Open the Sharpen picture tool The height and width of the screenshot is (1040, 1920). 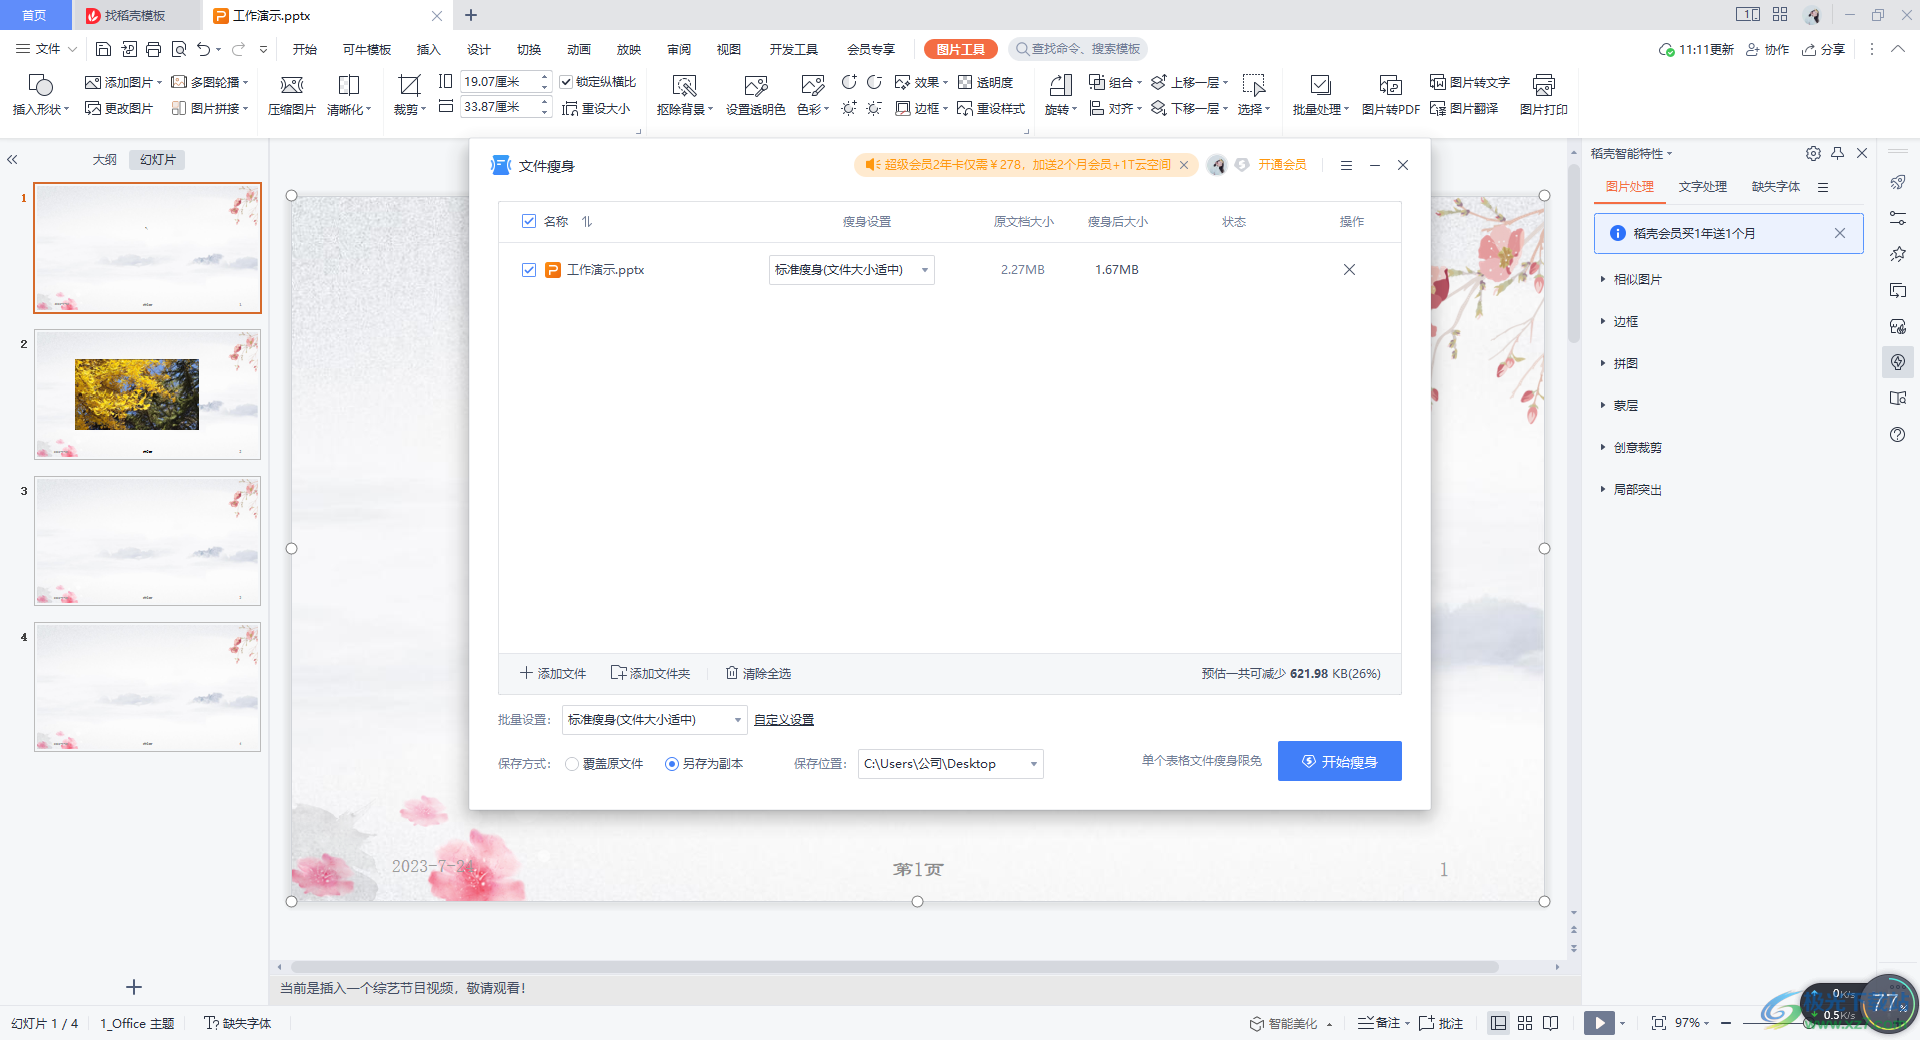click(x=349, y=95)
